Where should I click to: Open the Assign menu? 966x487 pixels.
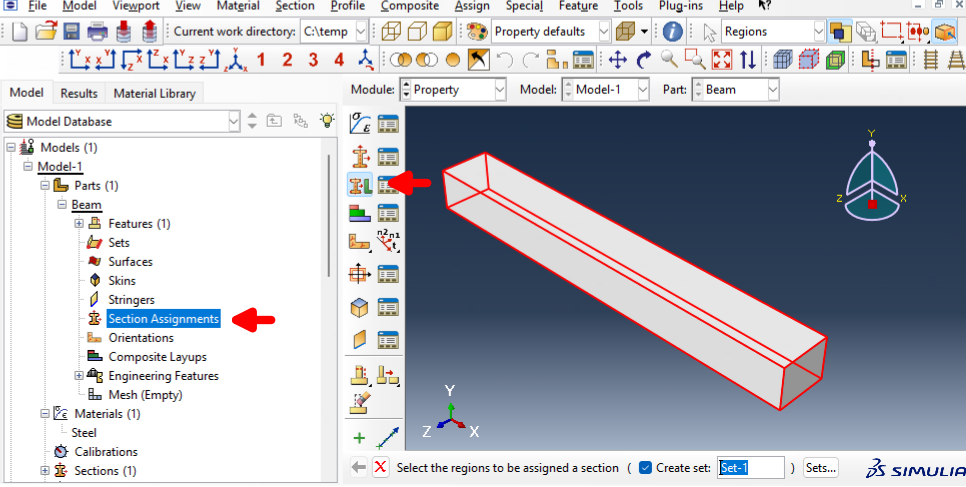pos(472,6)
